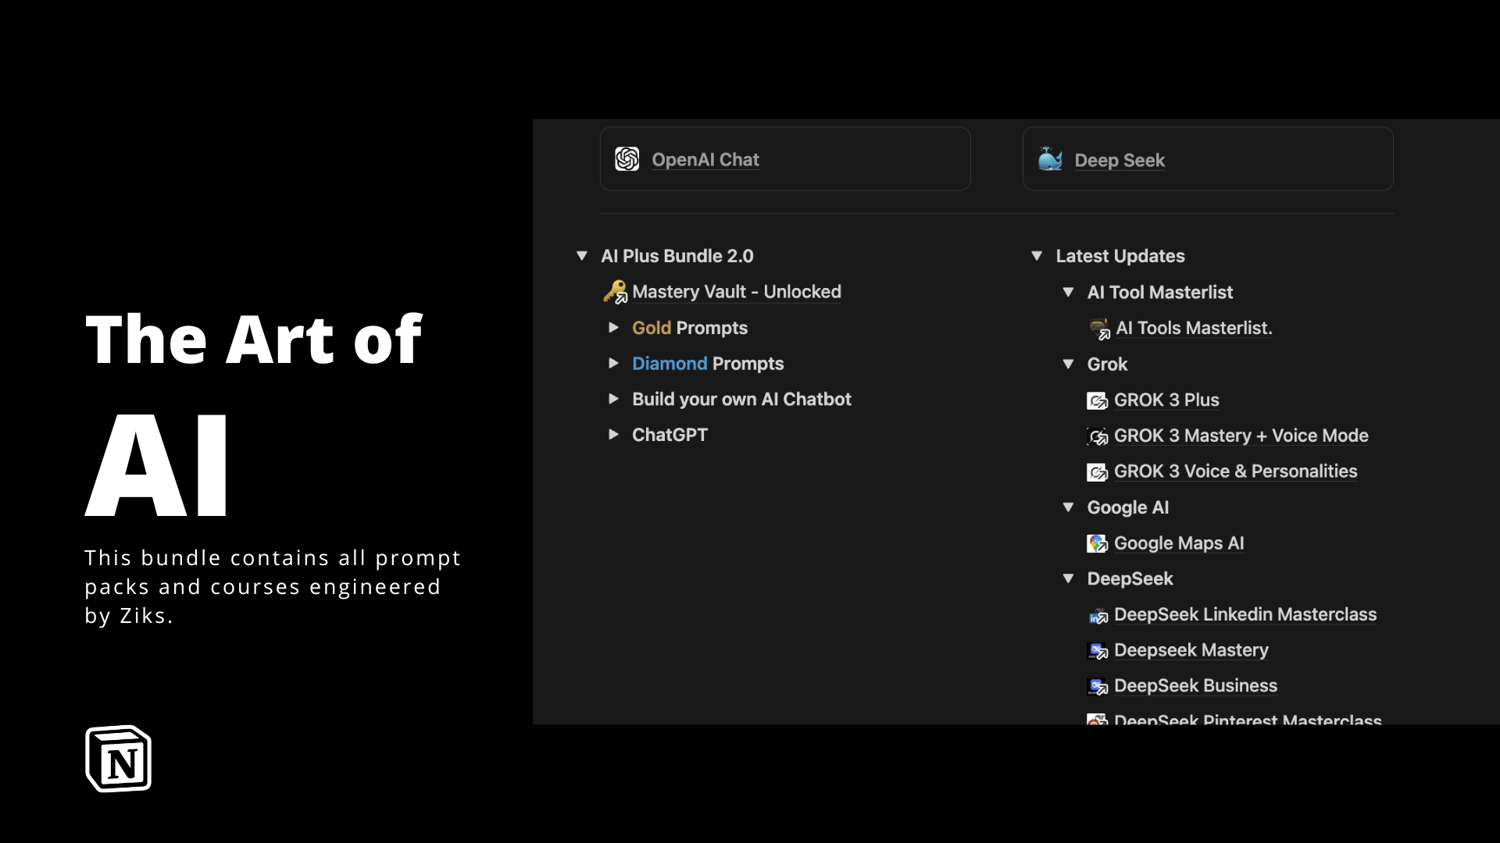Click the Google Maps AI page icon

[x=1097, y=544]
